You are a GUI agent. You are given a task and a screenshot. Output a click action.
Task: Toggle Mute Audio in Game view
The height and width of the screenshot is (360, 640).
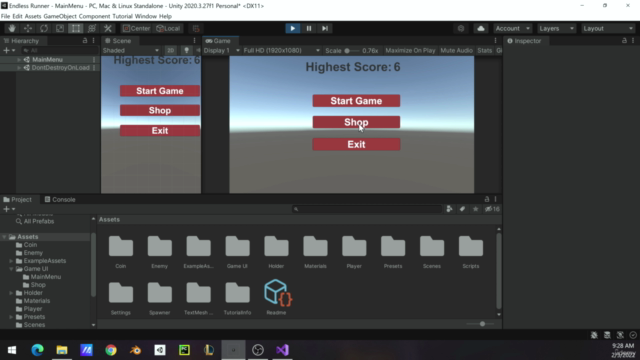[x=456, y=50]
